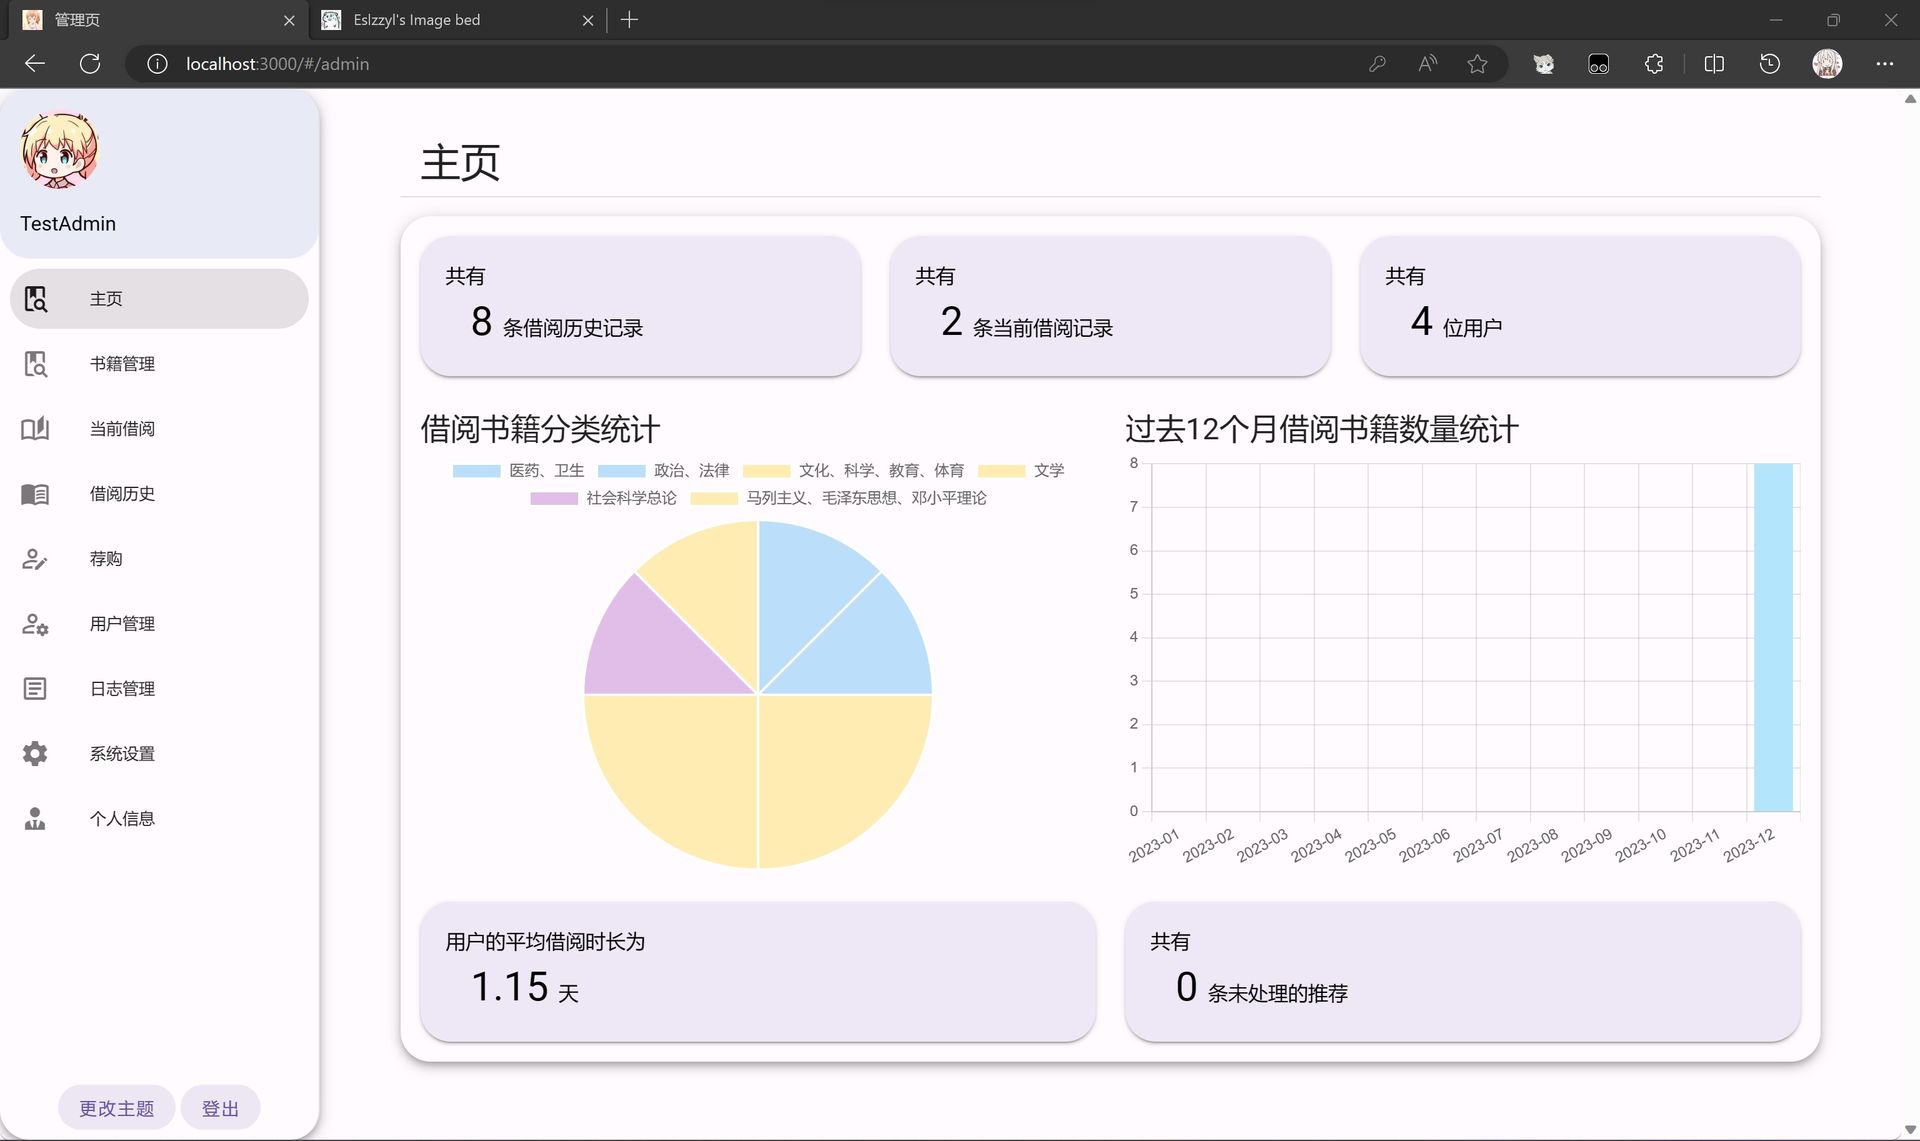This screenshot has width=1920, height=1141.
Task: Open the password key icon in address bar
Action: [1377, 64]
